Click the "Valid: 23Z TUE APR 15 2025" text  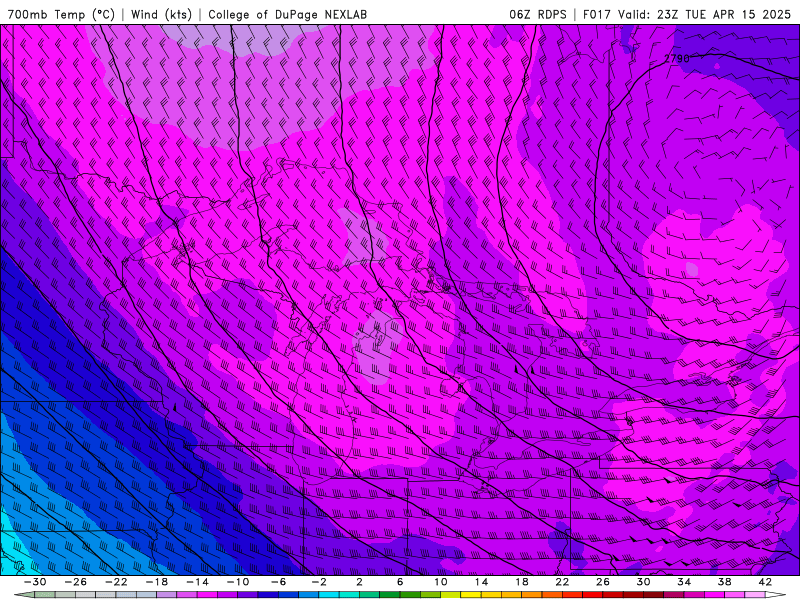[704, 14]
